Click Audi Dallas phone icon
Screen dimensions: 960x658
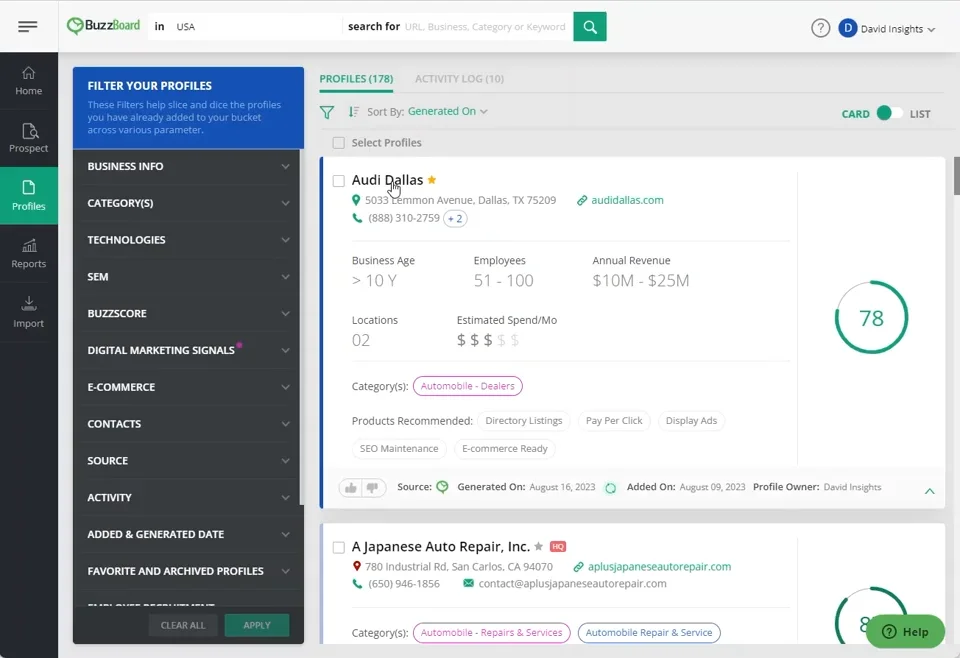click(x=357, y=218)
